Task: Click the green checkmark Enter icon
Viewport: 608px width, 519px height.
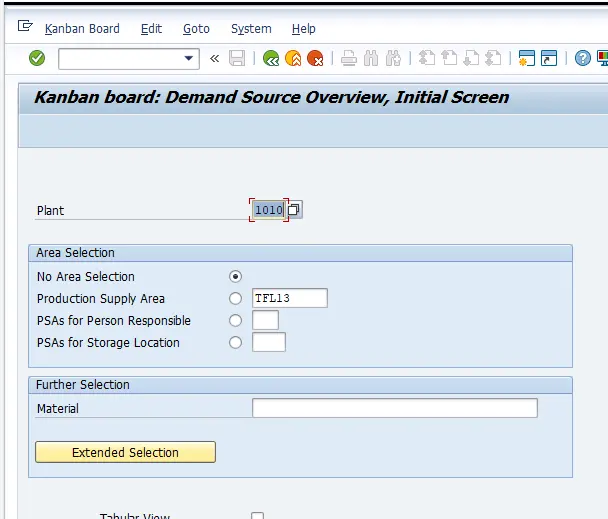Action: pyautogui.click(x=37, y=59)
